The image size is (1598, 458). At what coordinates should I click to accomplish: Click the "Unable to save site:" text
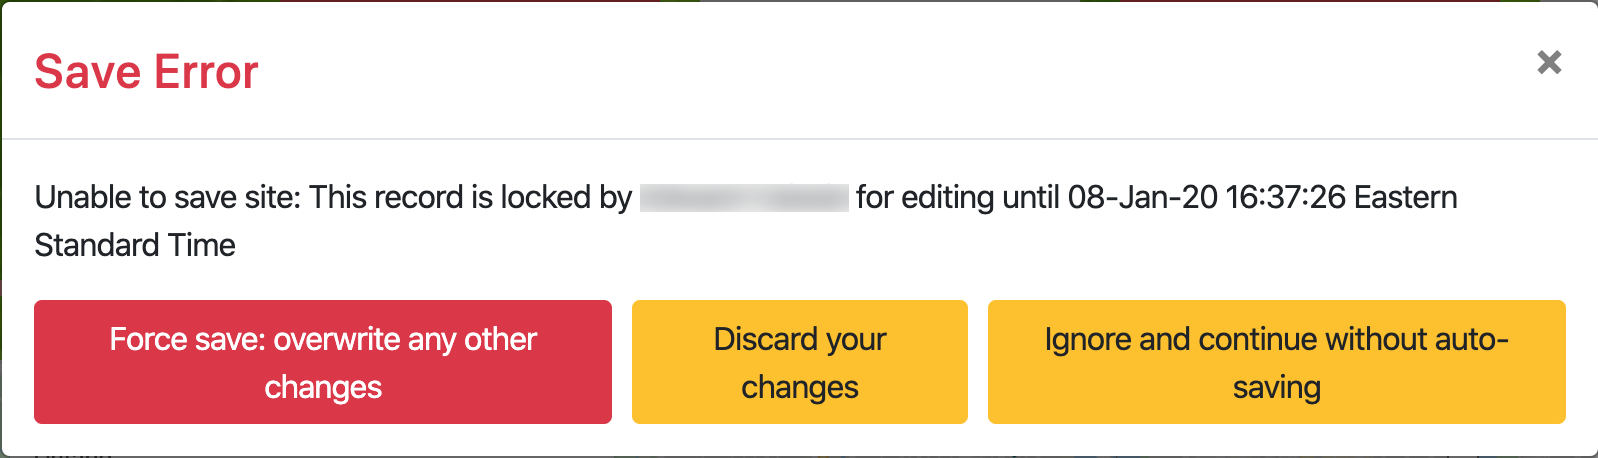(x=167, y=198)
